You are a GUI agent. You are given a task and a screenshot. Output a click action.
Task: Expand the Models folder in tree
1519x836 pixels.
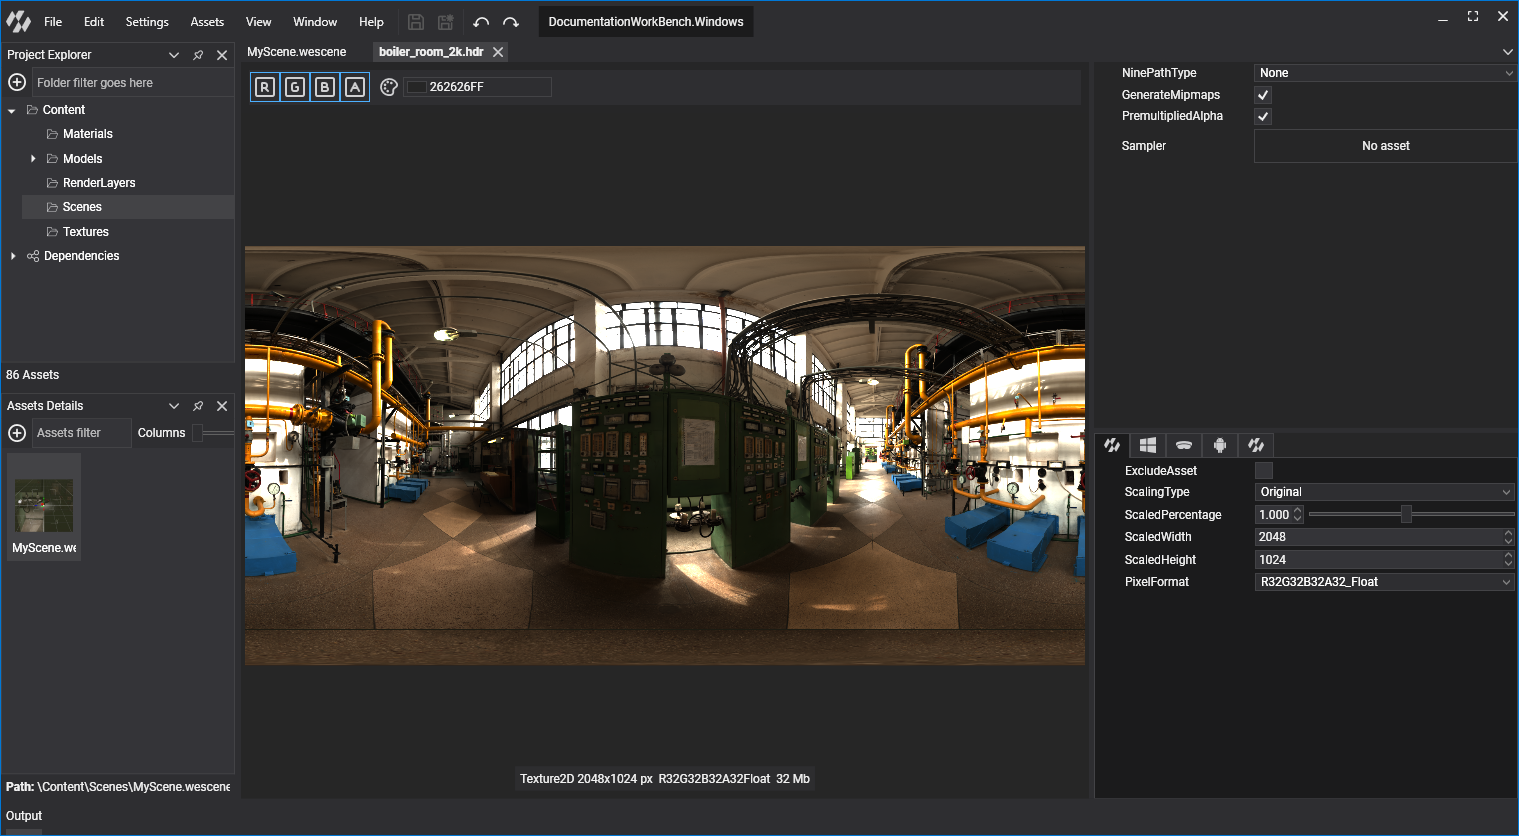pyautogui.click(x=33, y=159)
